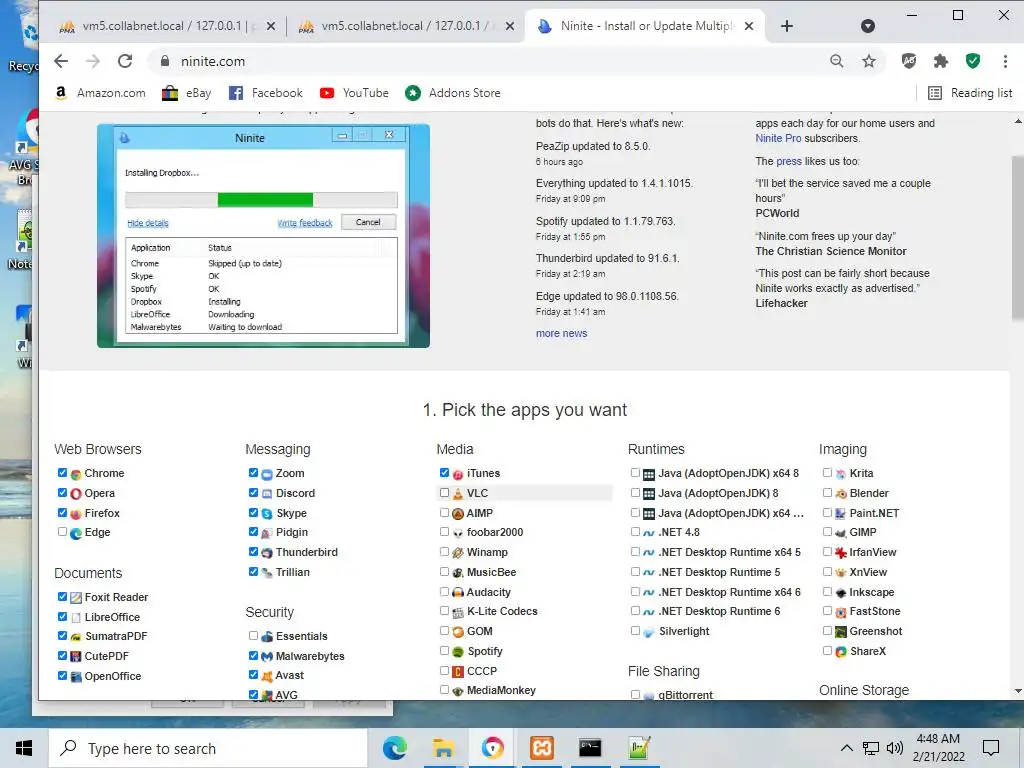1024x768 pixels.
Task: Uncheck the LibreOffice checkbox
Action: tap(62, 616)
